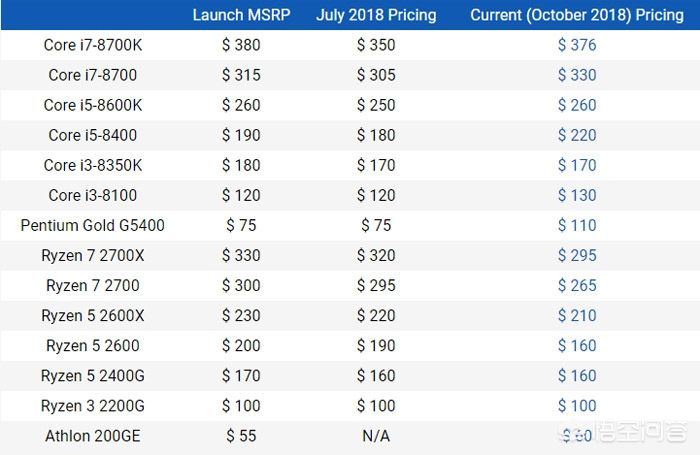The width and height of the screenshot is (700, 455).
Task: Click the Current (October 2018) Pricing header
Action: coord(577,15)
